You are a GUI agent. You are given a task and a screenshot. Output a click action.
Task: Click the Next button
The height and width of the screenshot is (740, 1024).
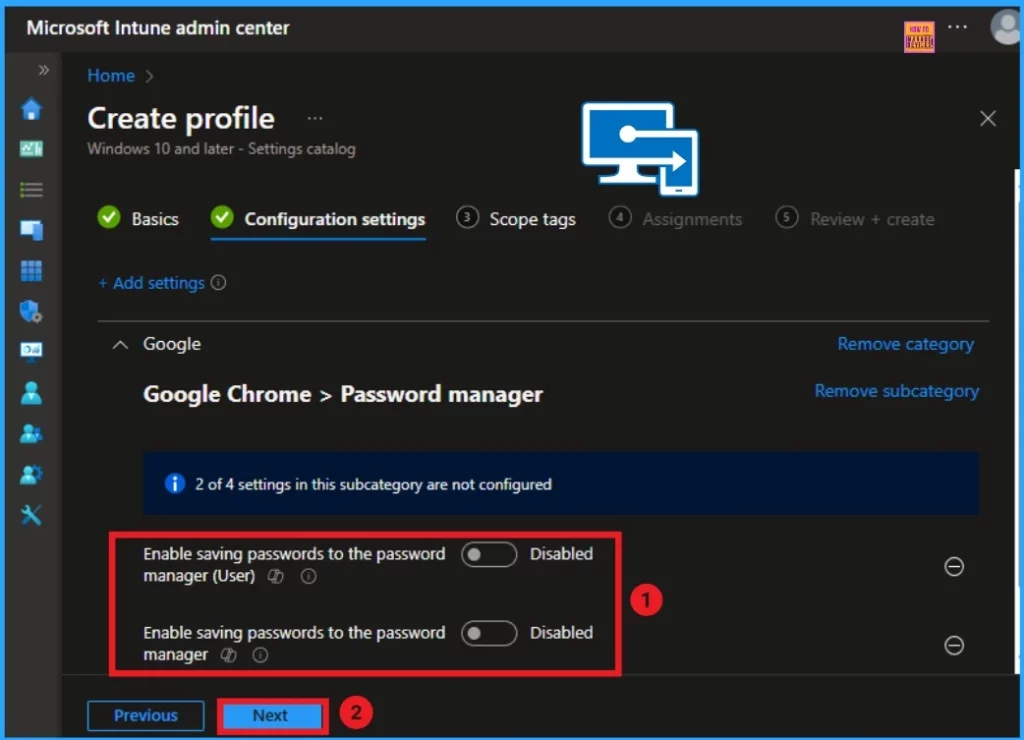point(272,715)
